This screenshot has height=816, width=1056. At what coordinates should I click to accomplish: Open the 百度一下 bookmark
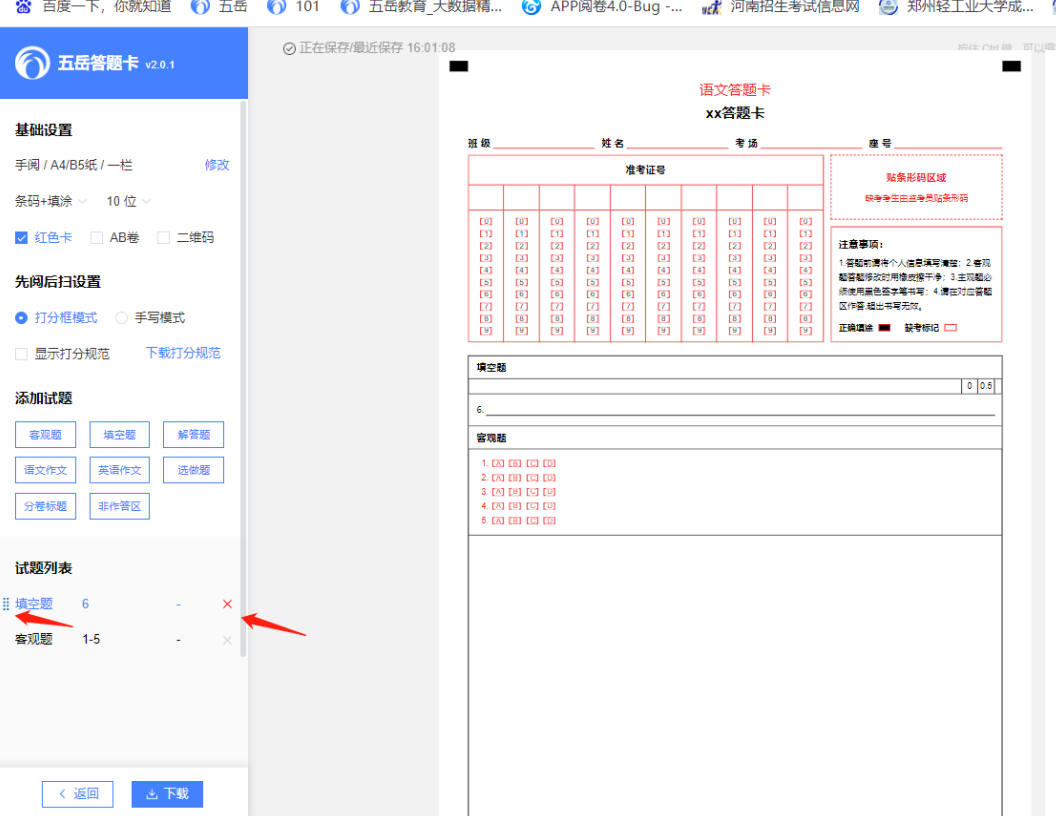click(94, 7)
